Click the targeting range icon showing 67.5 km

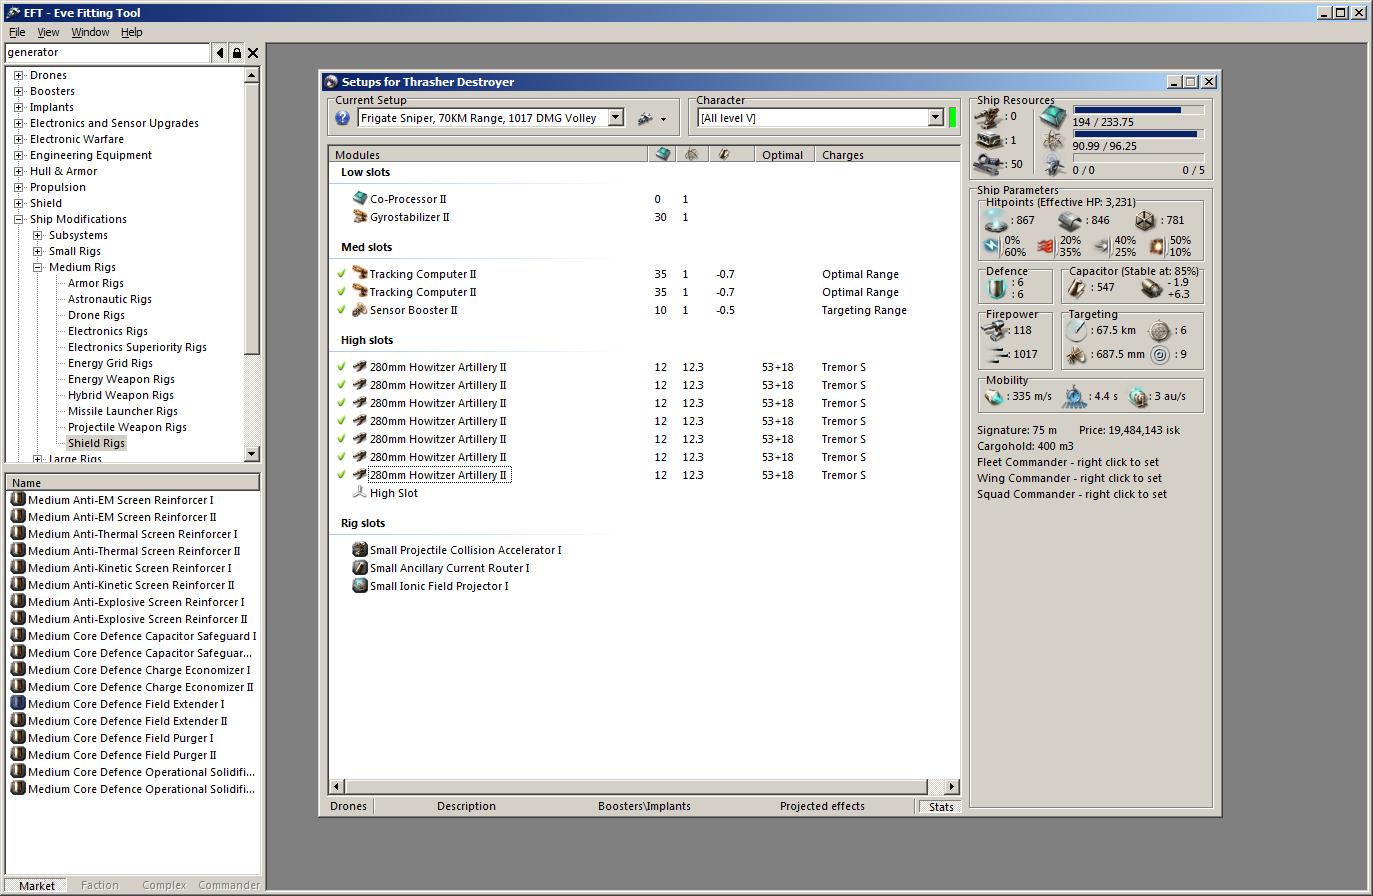(x=1077, y=330)
